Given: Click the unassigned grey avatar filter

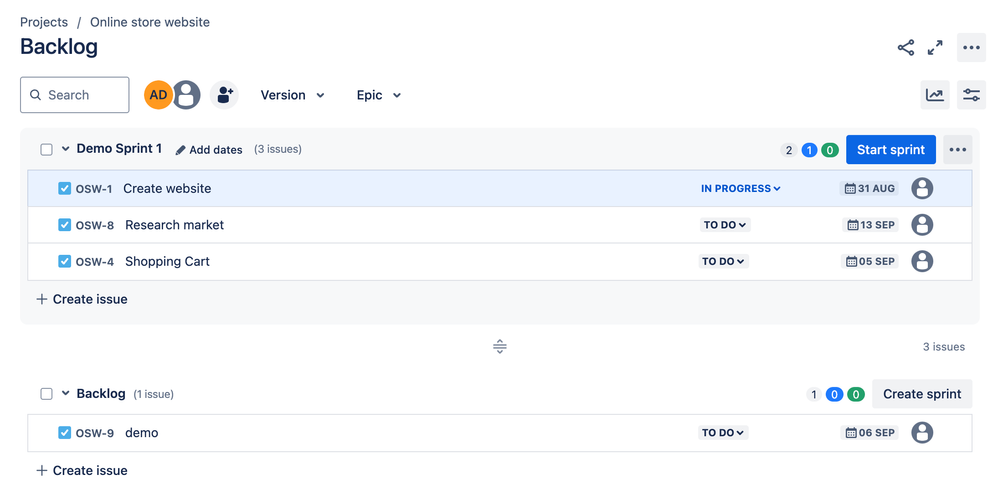Looking at the screenshot, I should tap(186, 95).
